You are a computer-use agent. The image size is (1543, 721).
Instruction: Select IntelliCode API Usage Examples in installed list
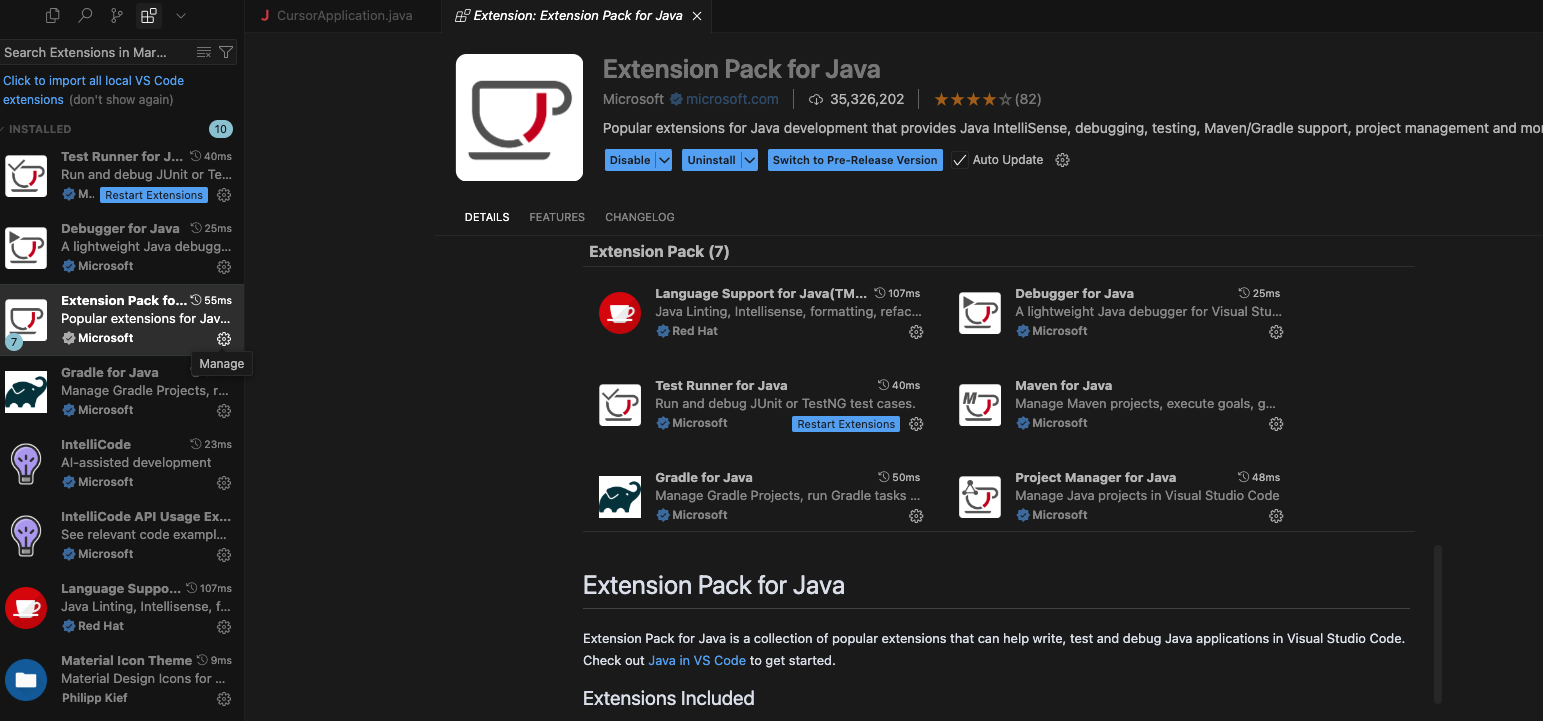pyautogui.click(x=122, y=535)
